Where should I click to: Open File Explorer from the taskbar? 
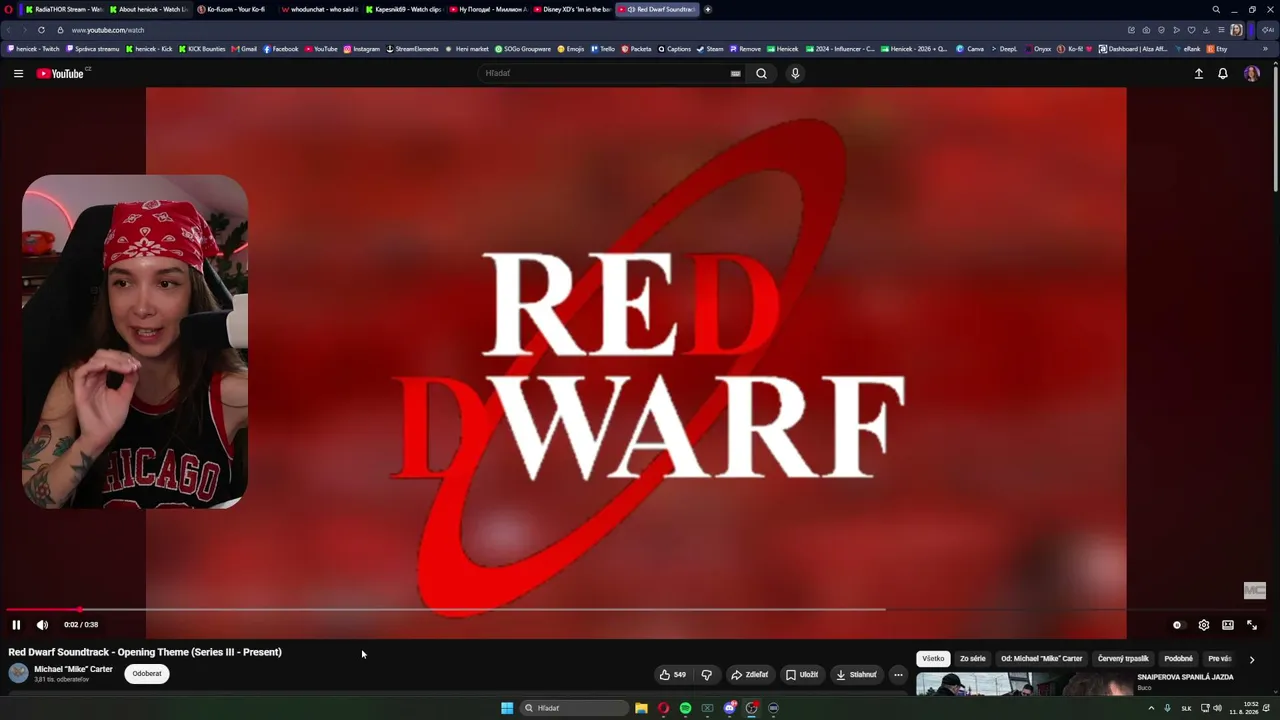[x=641, y=708]
